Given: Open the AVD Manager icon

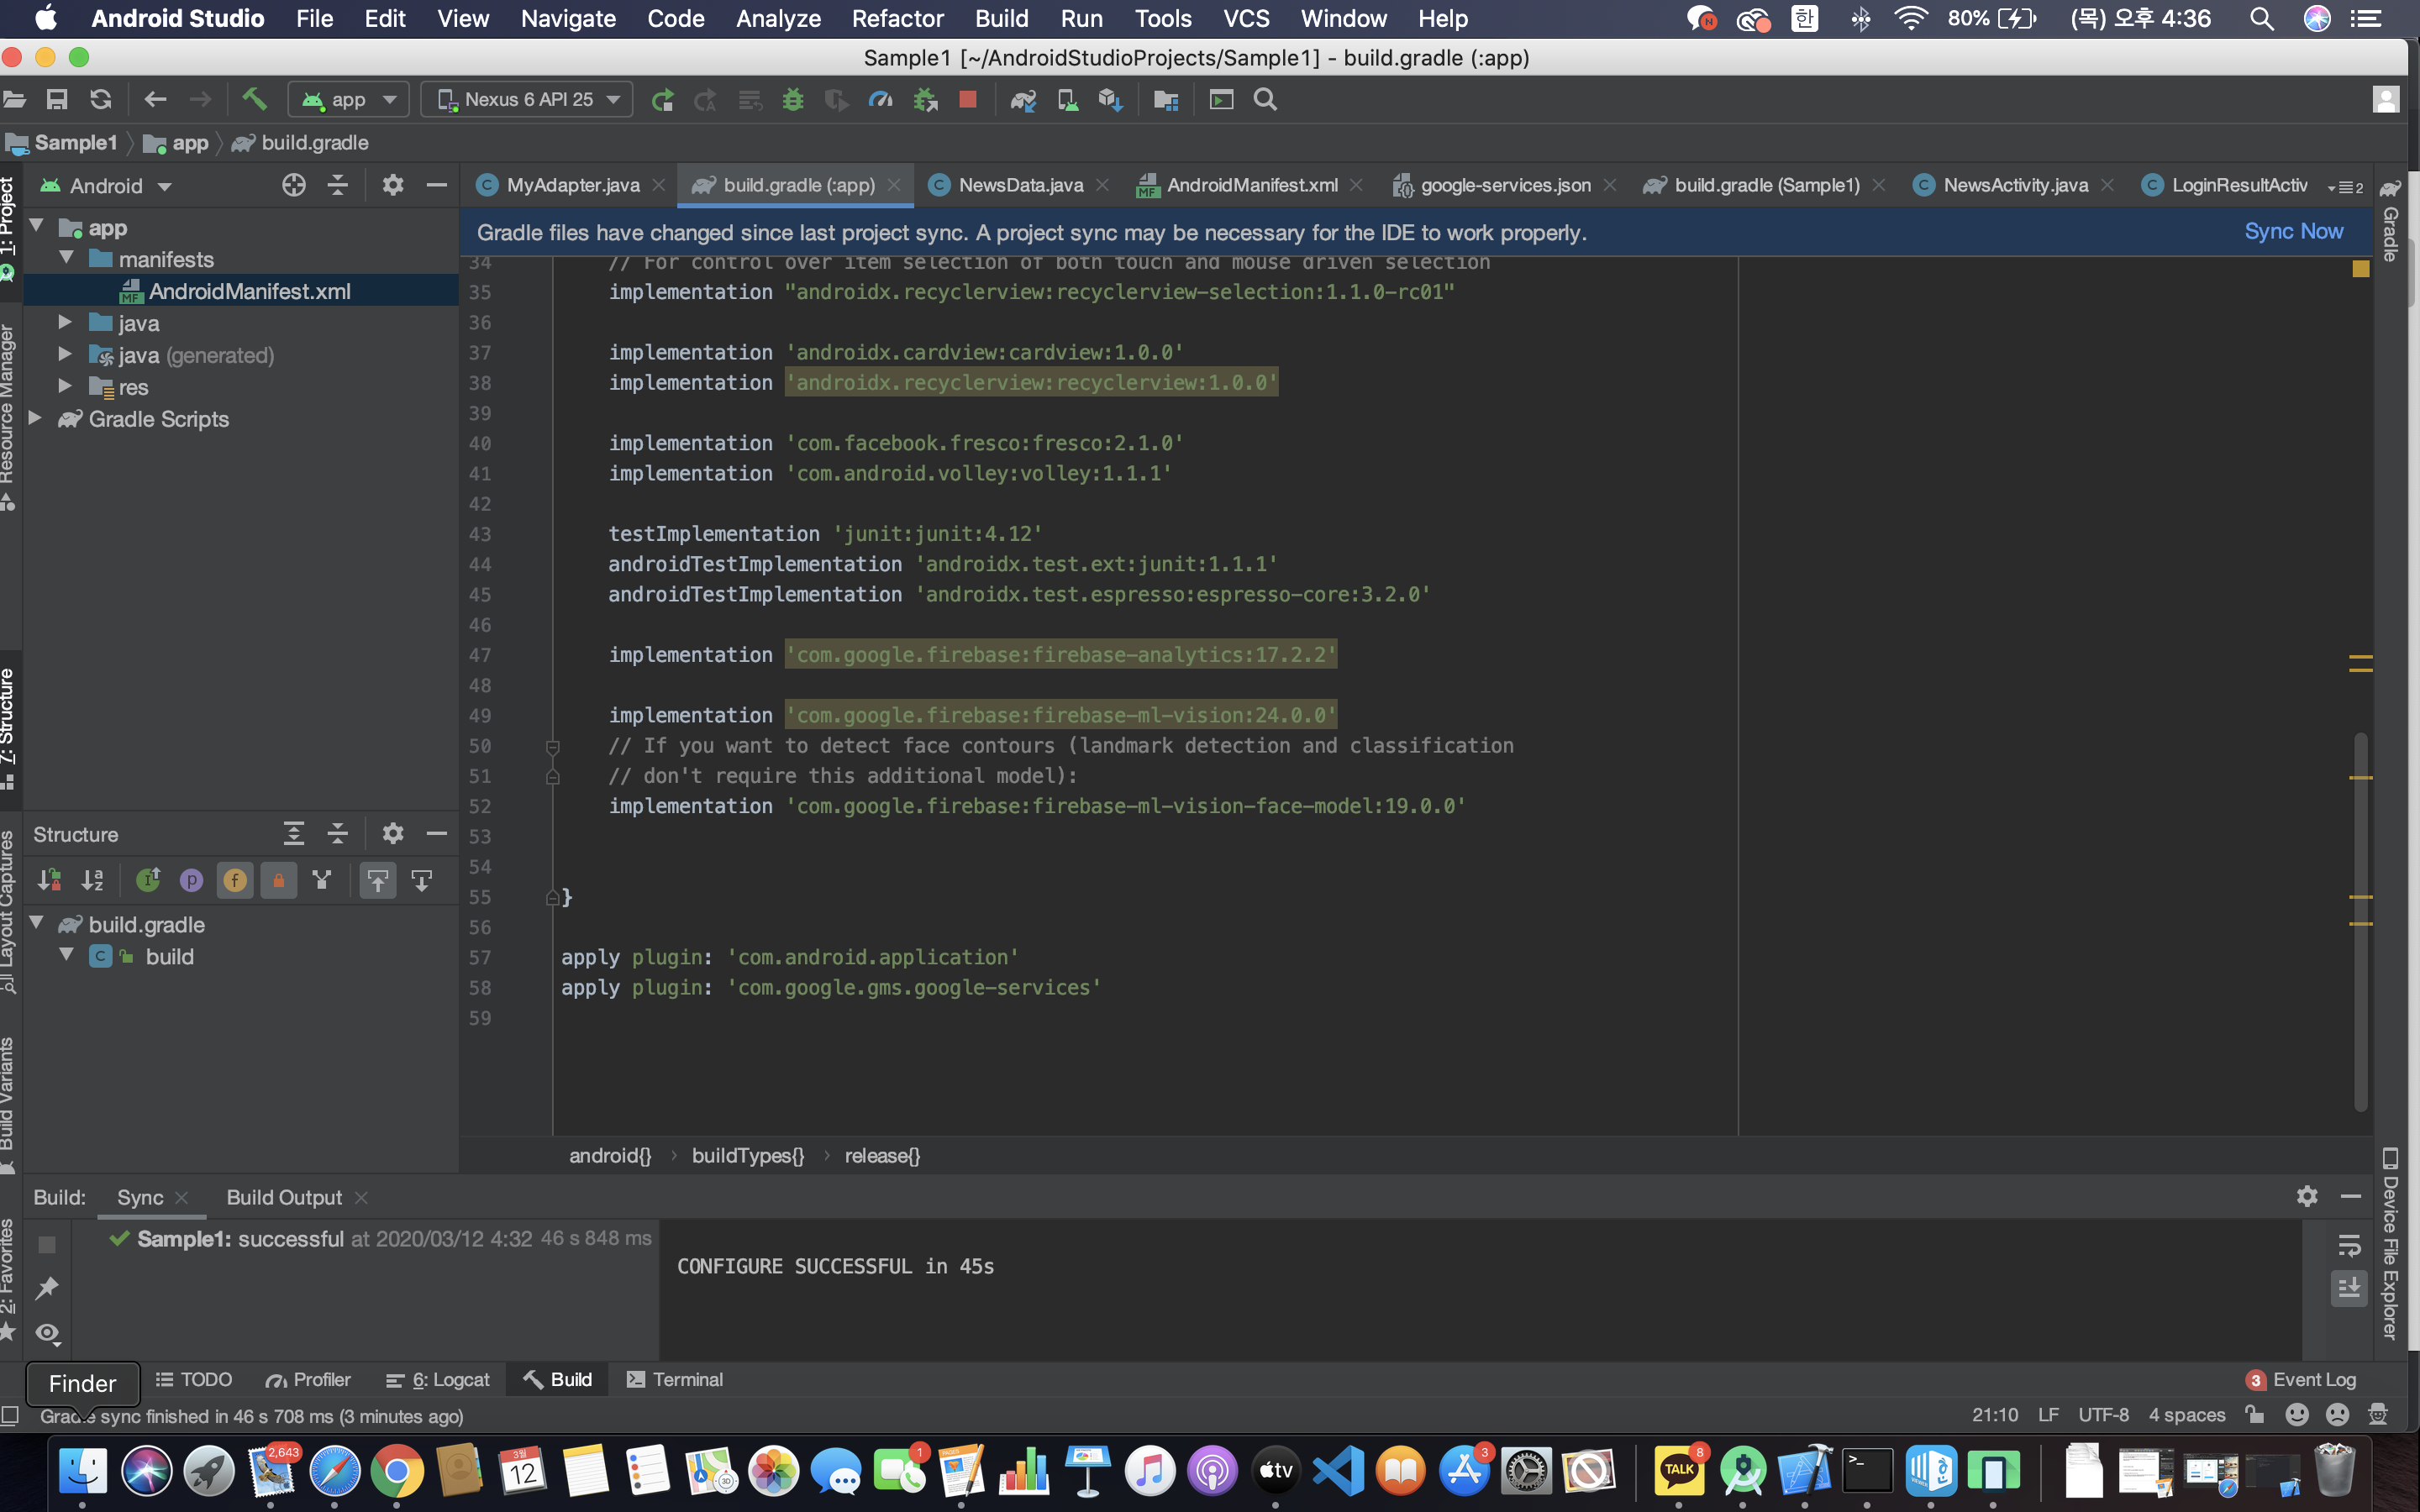Looking at the screenshot, I should tap(1067, 99).
